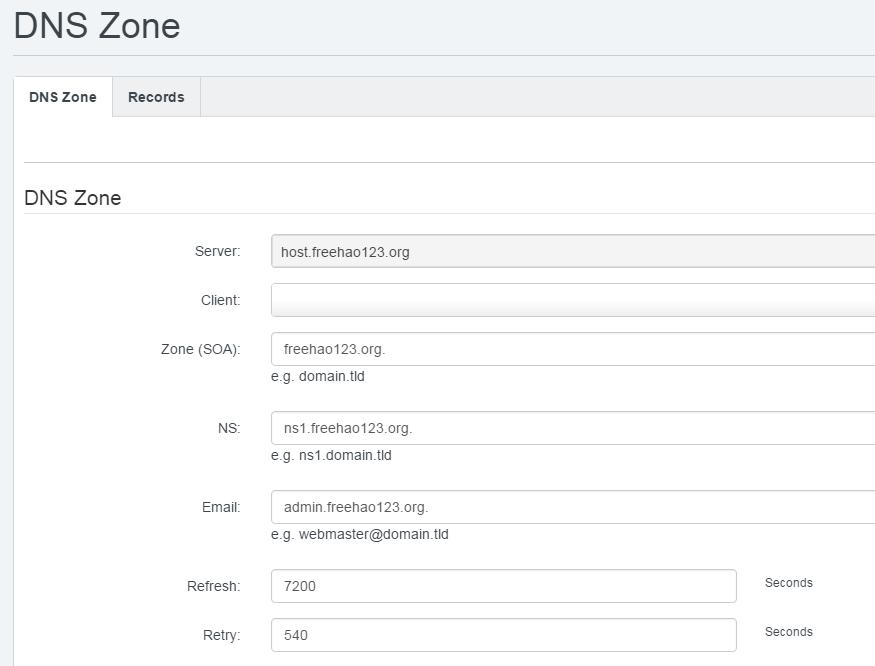
Task: Click the Seconds unit beside Refresh
Action: coord(788,583)
